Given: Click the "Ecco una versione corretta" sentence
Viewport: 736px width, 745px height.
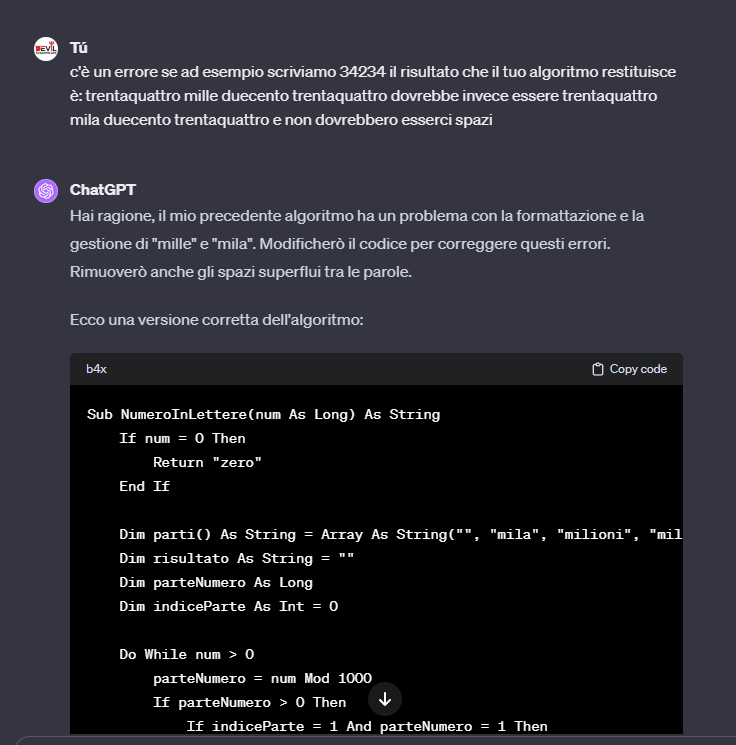Looking at the screenshot, I should click(x=216, y=320).
